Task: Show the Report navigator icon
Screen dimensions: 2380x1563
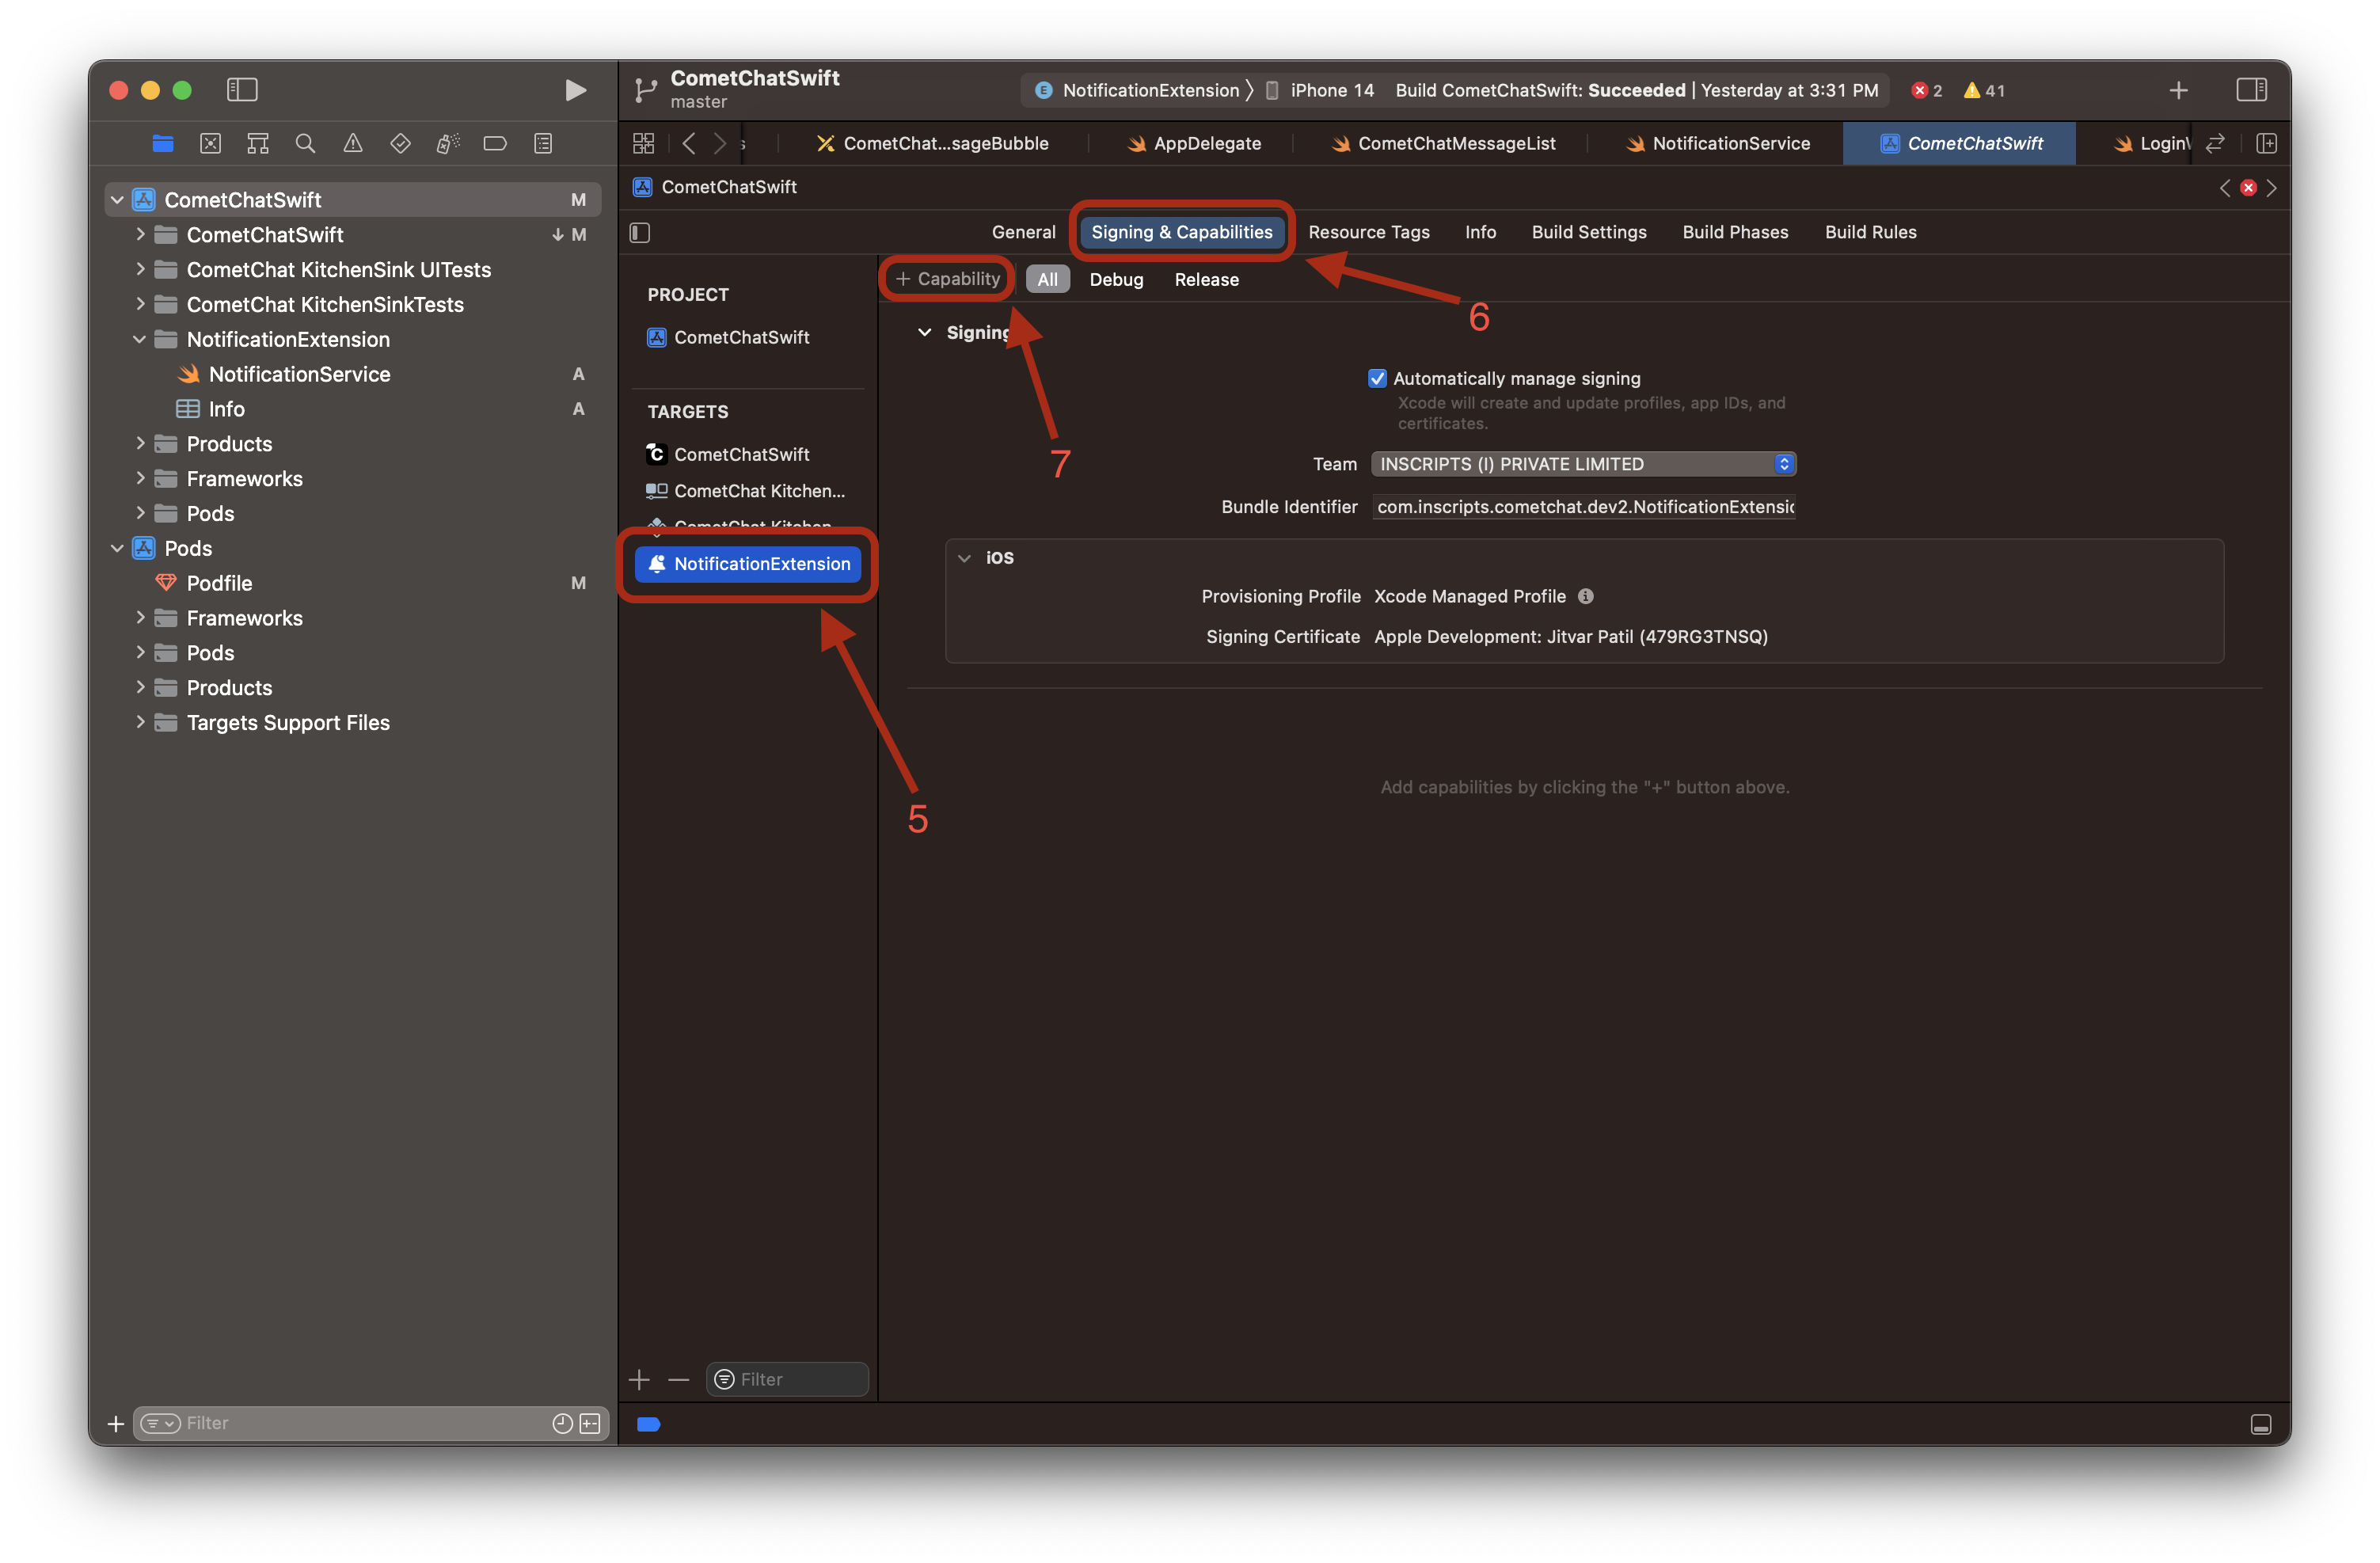Action: [543, 144]
